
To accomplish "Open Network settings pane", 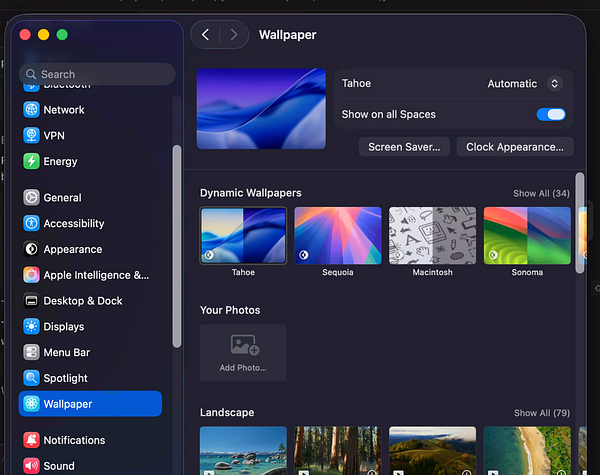I will [90, 110].
